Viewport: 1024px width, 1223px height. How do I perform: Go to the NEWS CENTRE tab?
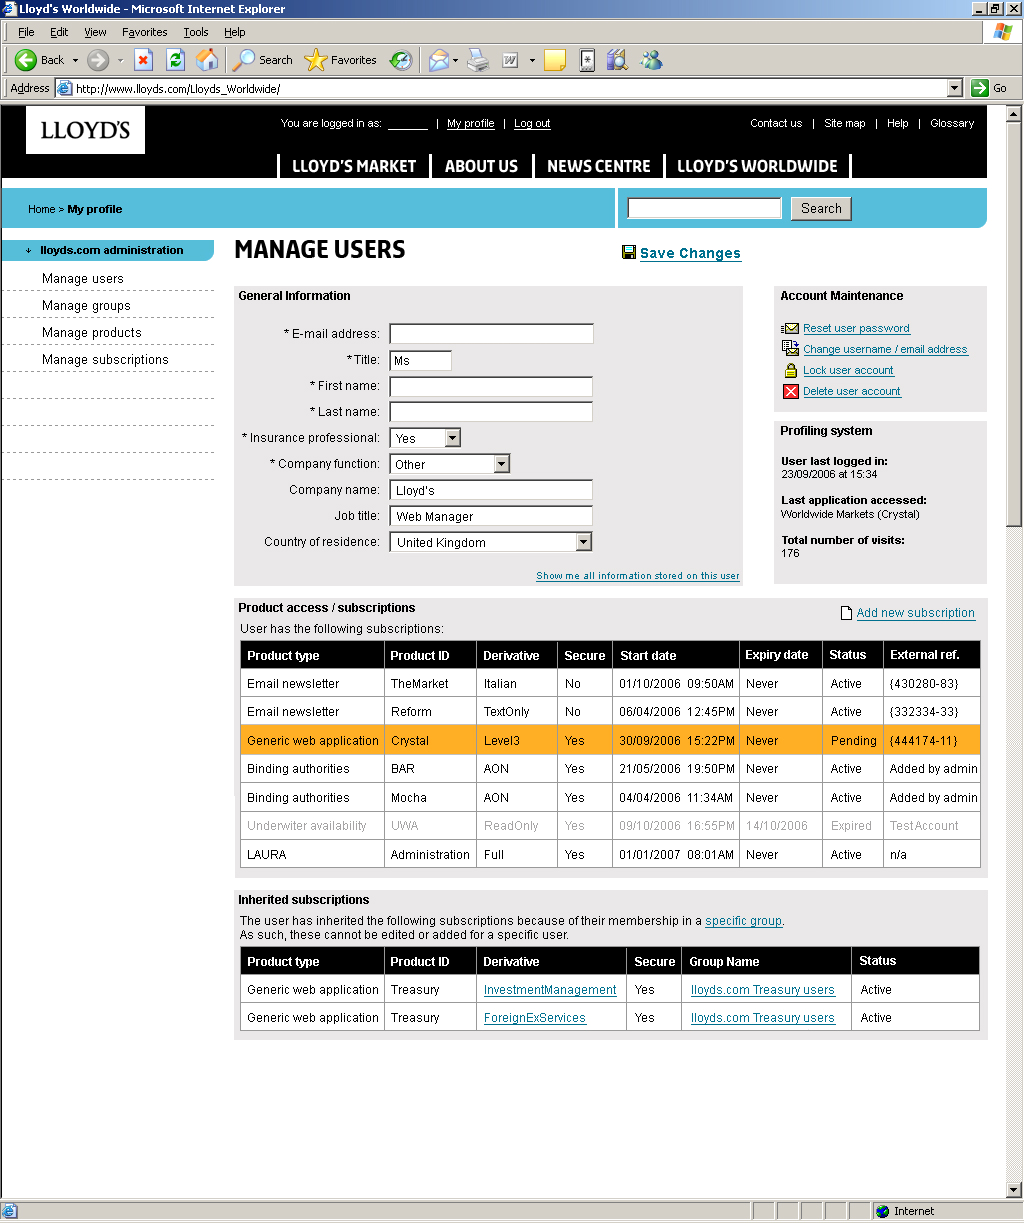(599, 166)
